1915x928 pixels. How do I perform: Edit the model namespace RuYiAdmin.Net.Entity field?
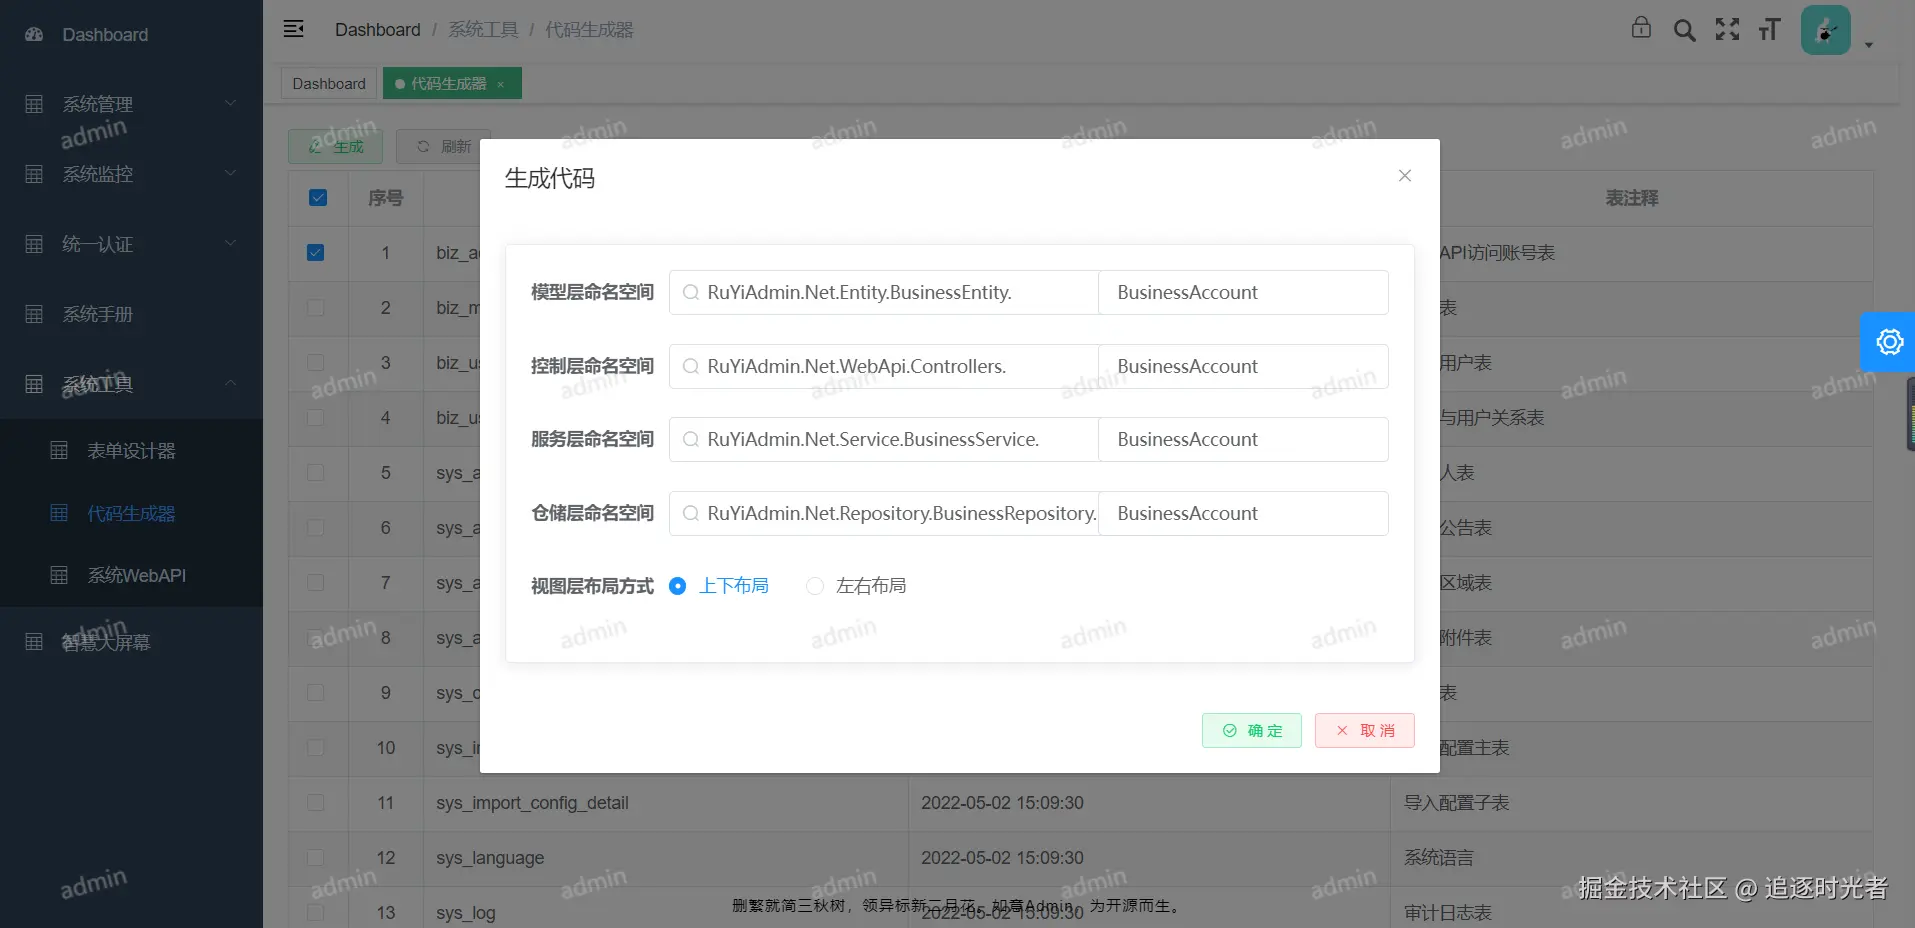tap(884, 292)
